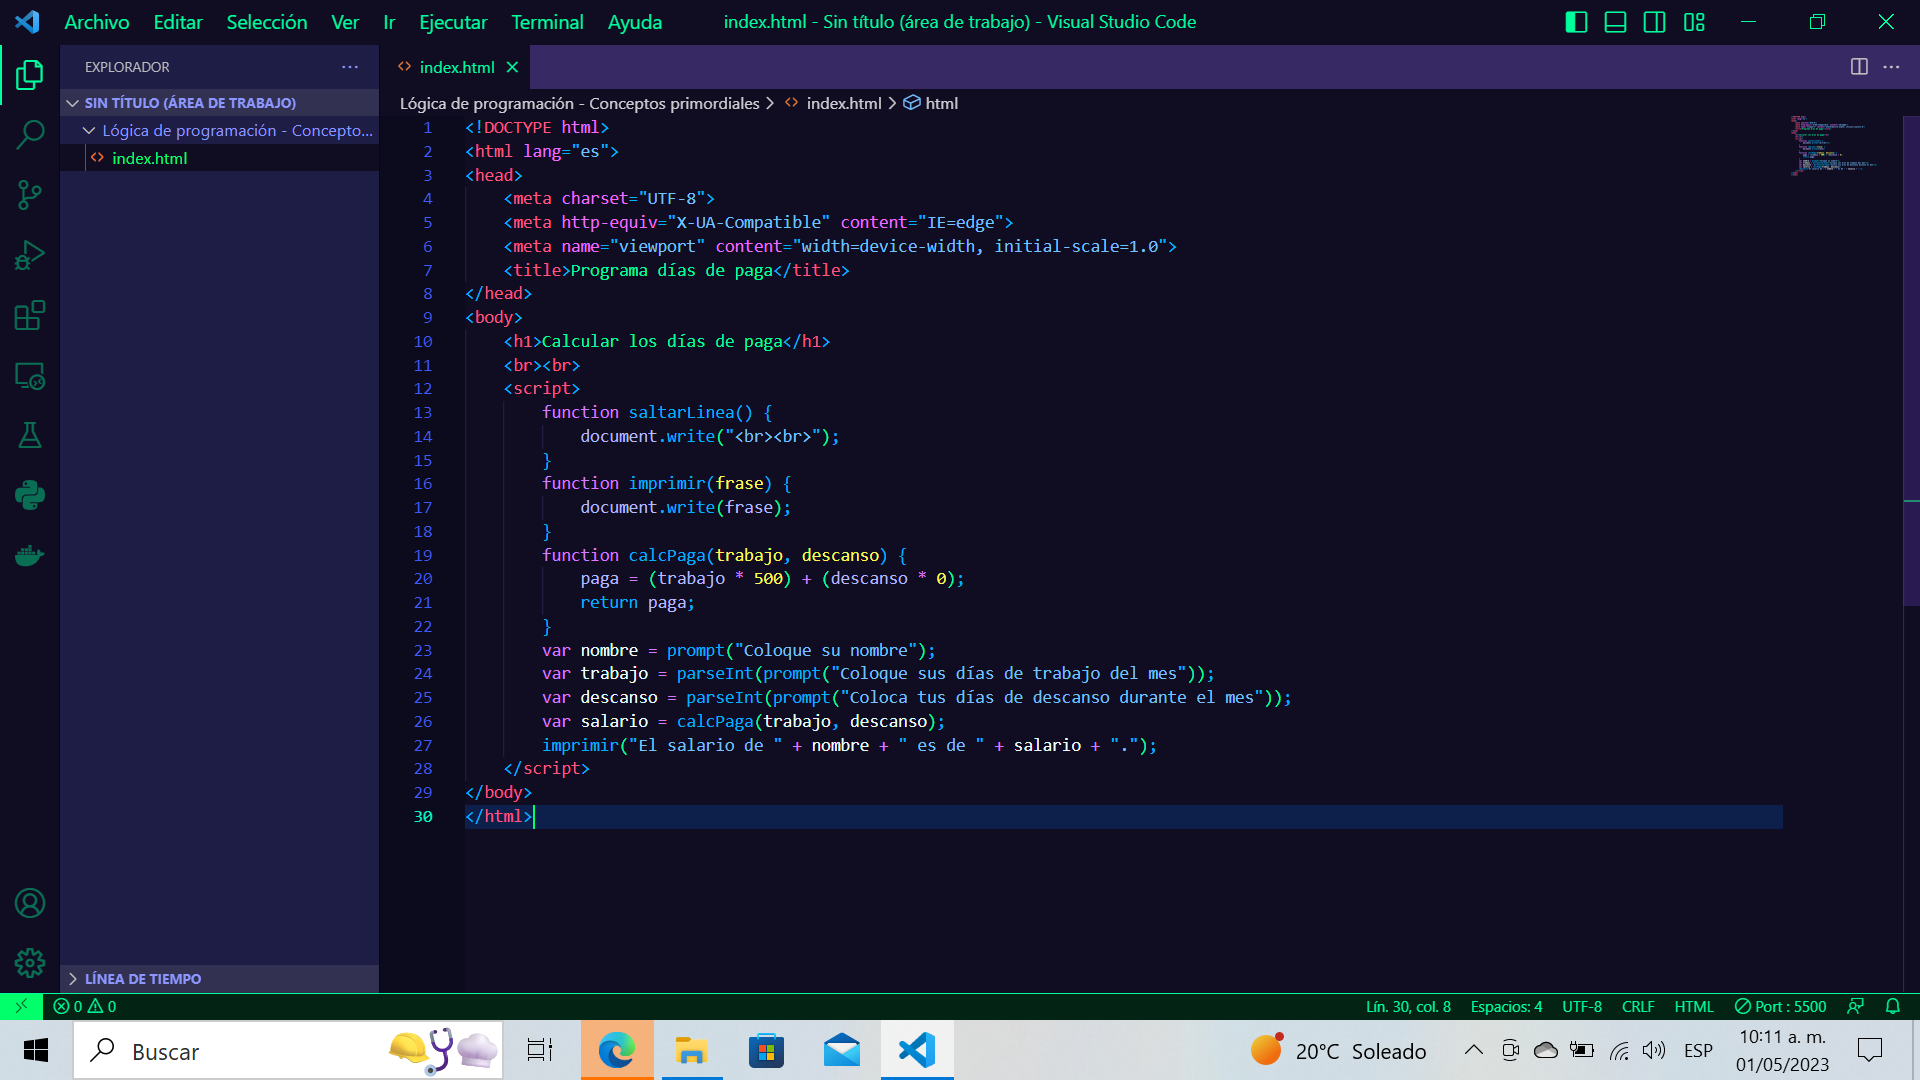Open the Manage gear menu
The image size is (1920, 1080).
[x=30, y=963]
